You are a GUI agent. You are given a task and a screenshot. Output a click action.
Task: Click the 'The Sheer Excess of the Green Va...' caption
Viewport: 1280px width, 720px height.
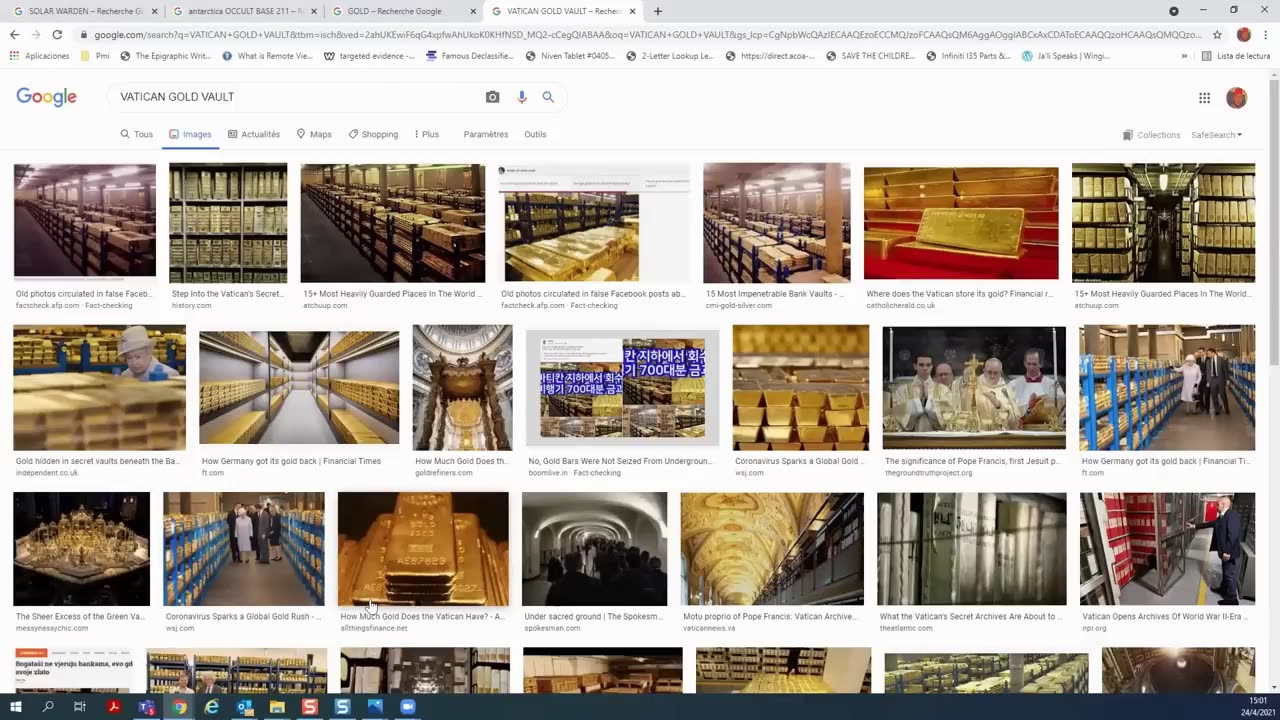tap(80, 617)
